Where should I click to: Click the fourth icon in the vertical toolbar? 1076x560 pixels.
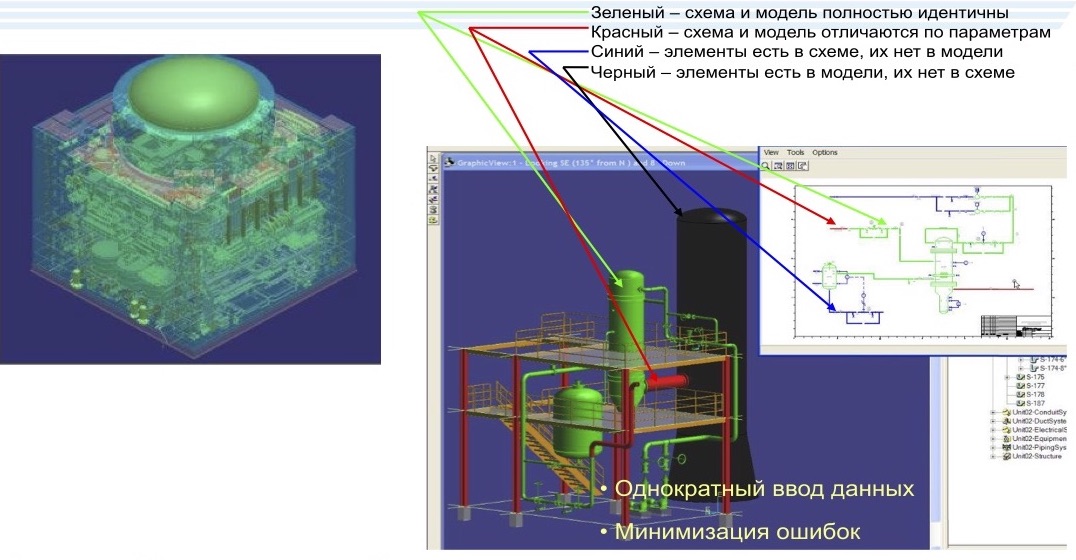(x=433, y=189)
